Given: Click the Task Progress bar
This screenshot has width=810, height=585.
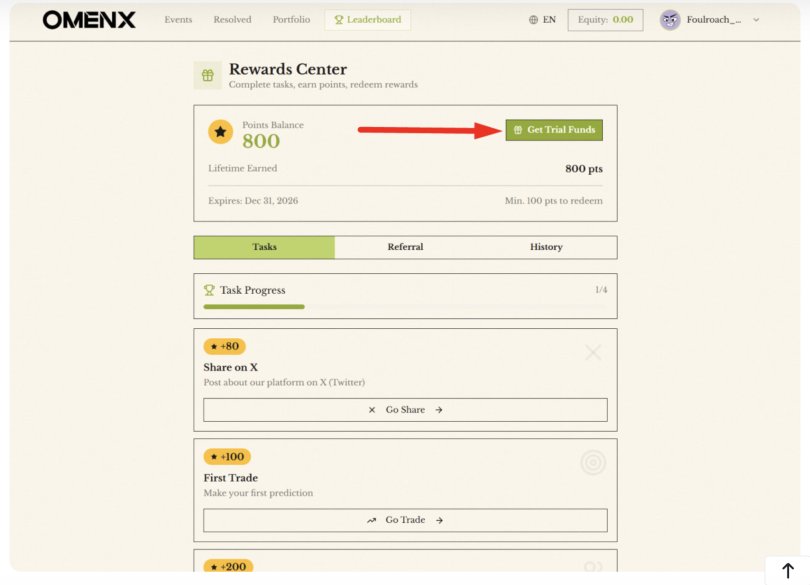Looking at the screenshot, I should click(x=405, y=306).
